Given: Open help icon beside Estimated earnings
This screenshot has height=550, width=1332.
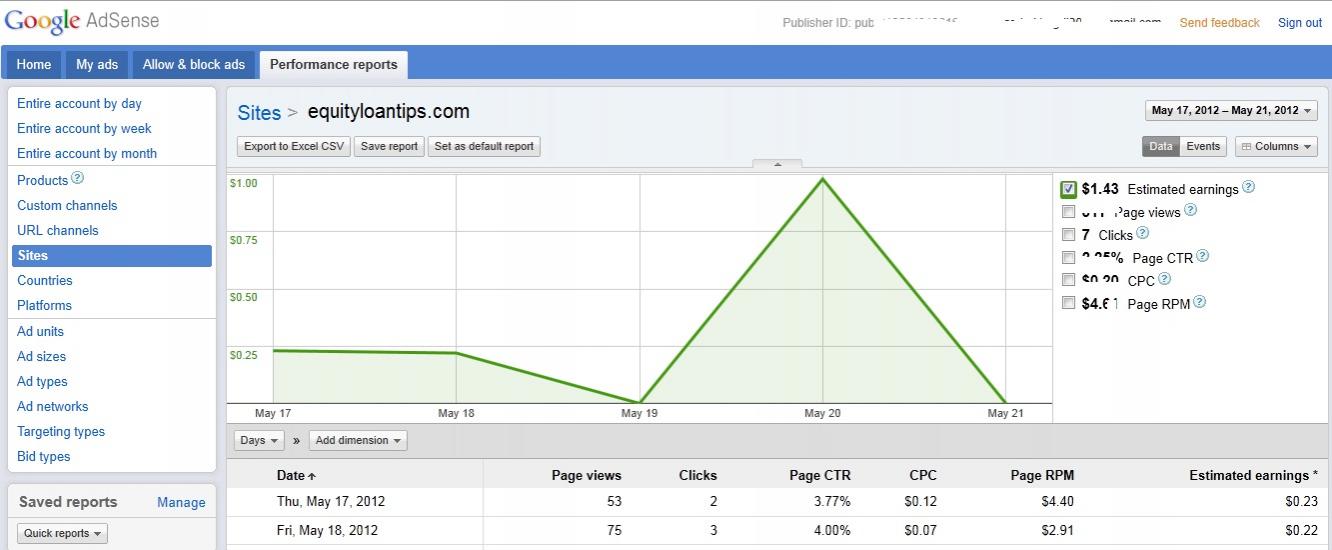Looking at the screenshot, I should coord(1248,188).
